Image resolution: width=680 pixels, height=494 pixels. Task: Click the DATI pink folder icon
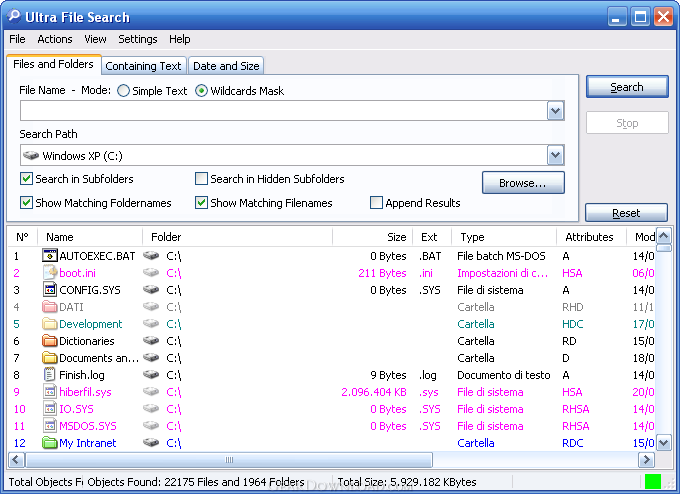pos(49,307)
